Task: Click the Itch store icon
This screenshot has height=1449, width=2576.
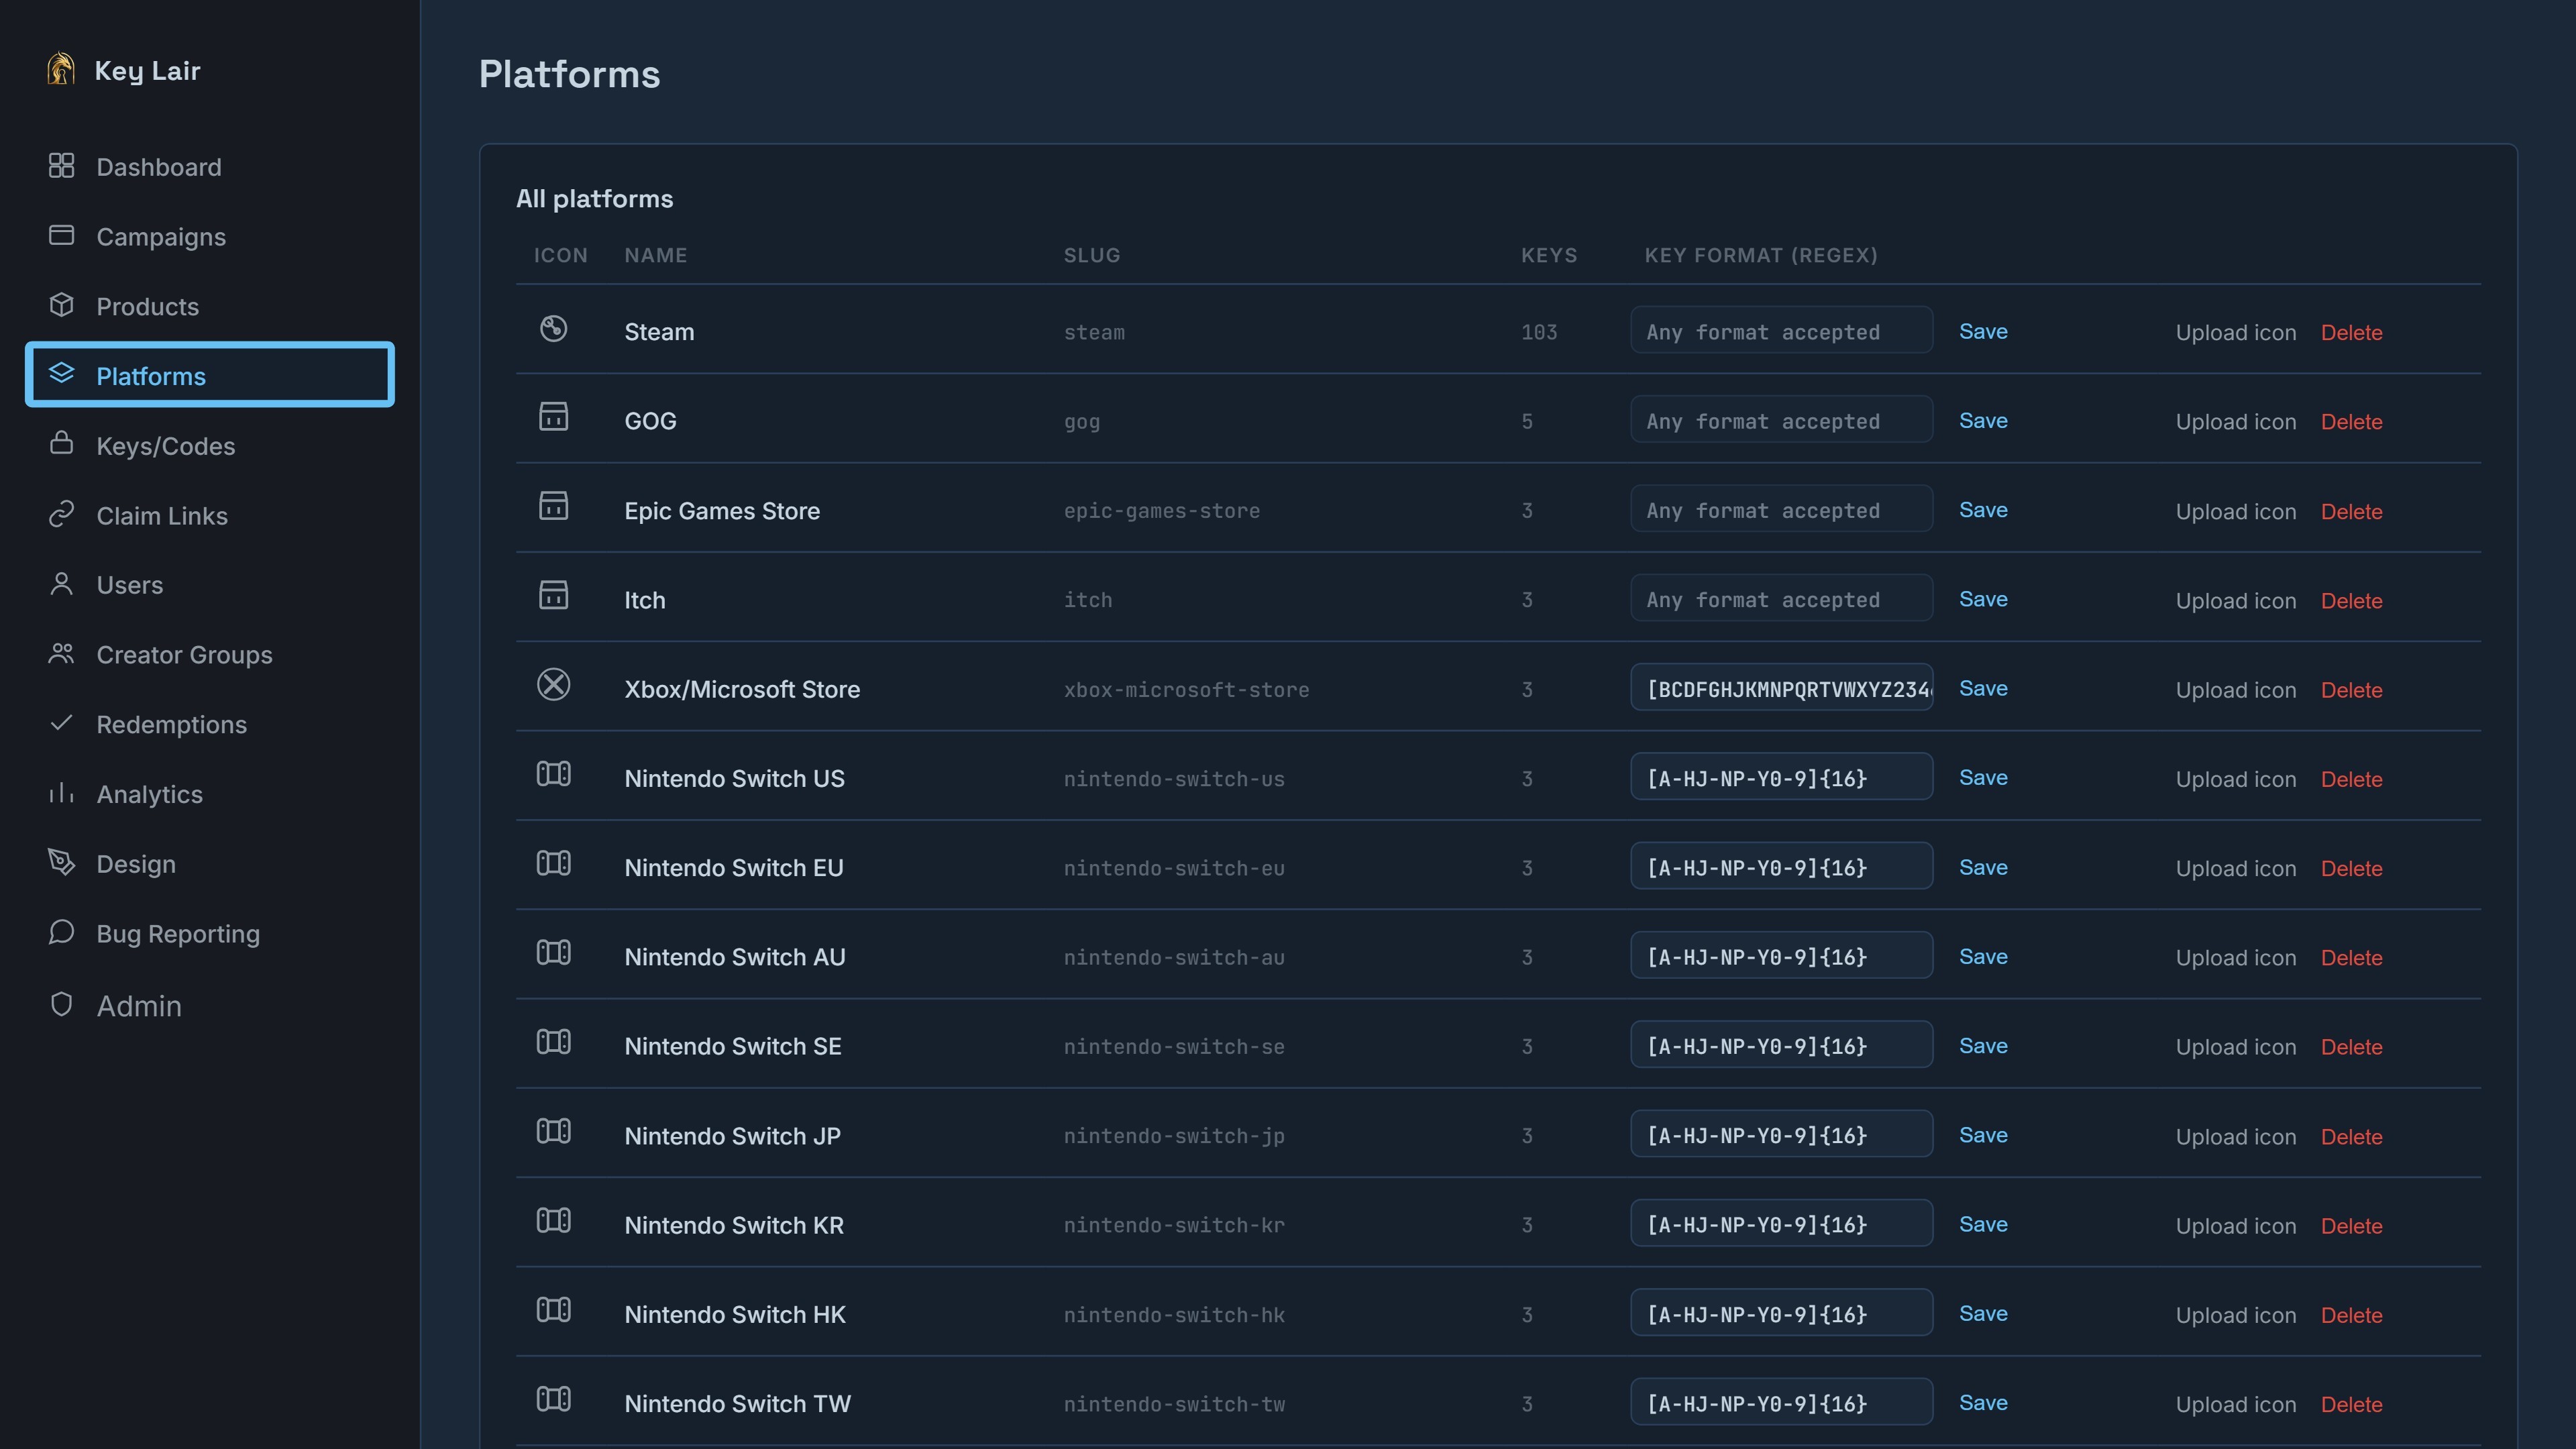Action: 553,596
